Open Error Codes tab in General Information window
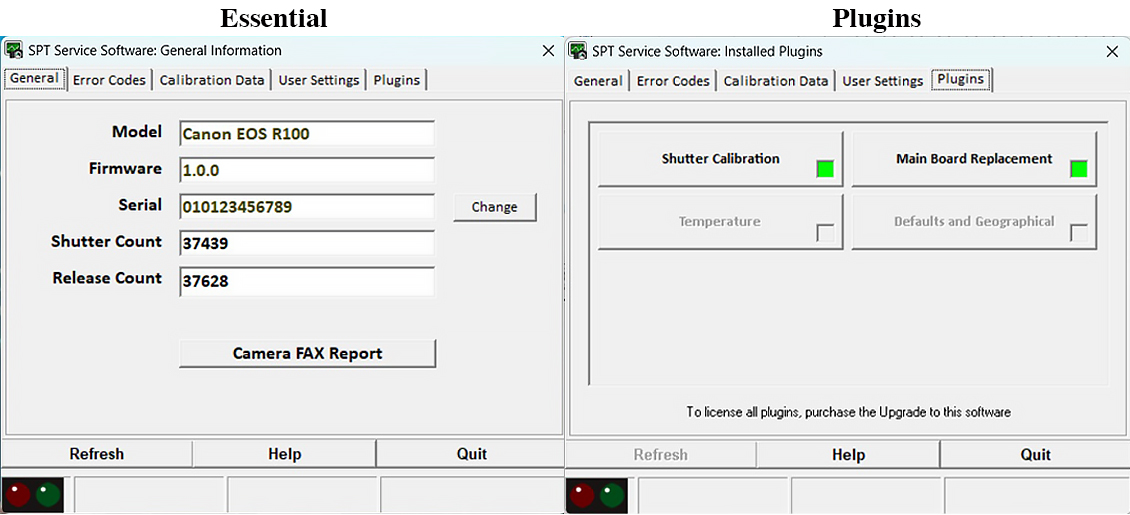 click(x=110, y=80)
